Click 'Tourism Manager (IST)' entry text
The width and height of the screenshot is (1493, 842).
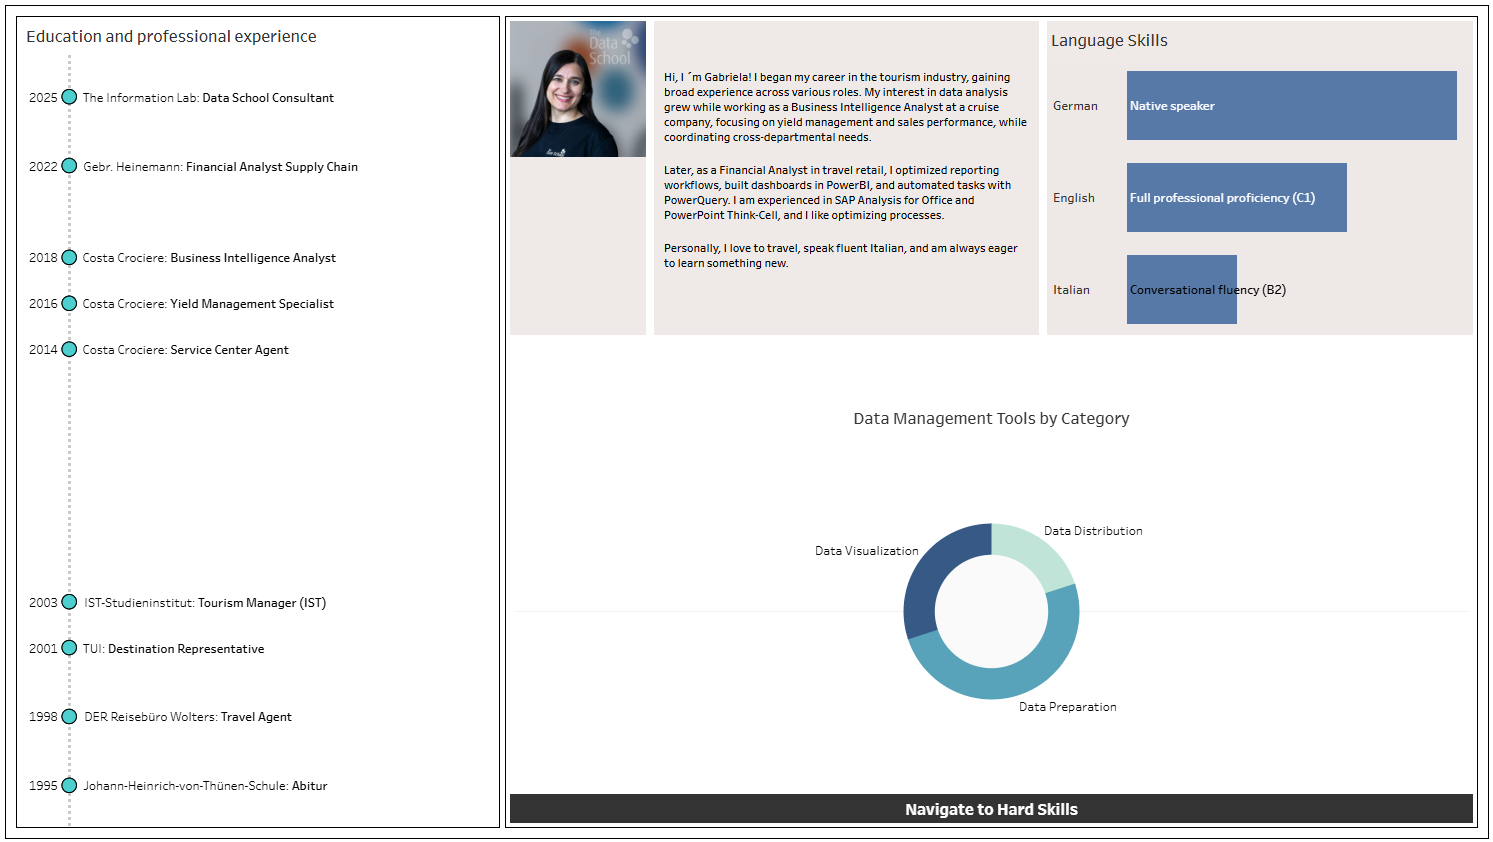(x=262, y=603)
